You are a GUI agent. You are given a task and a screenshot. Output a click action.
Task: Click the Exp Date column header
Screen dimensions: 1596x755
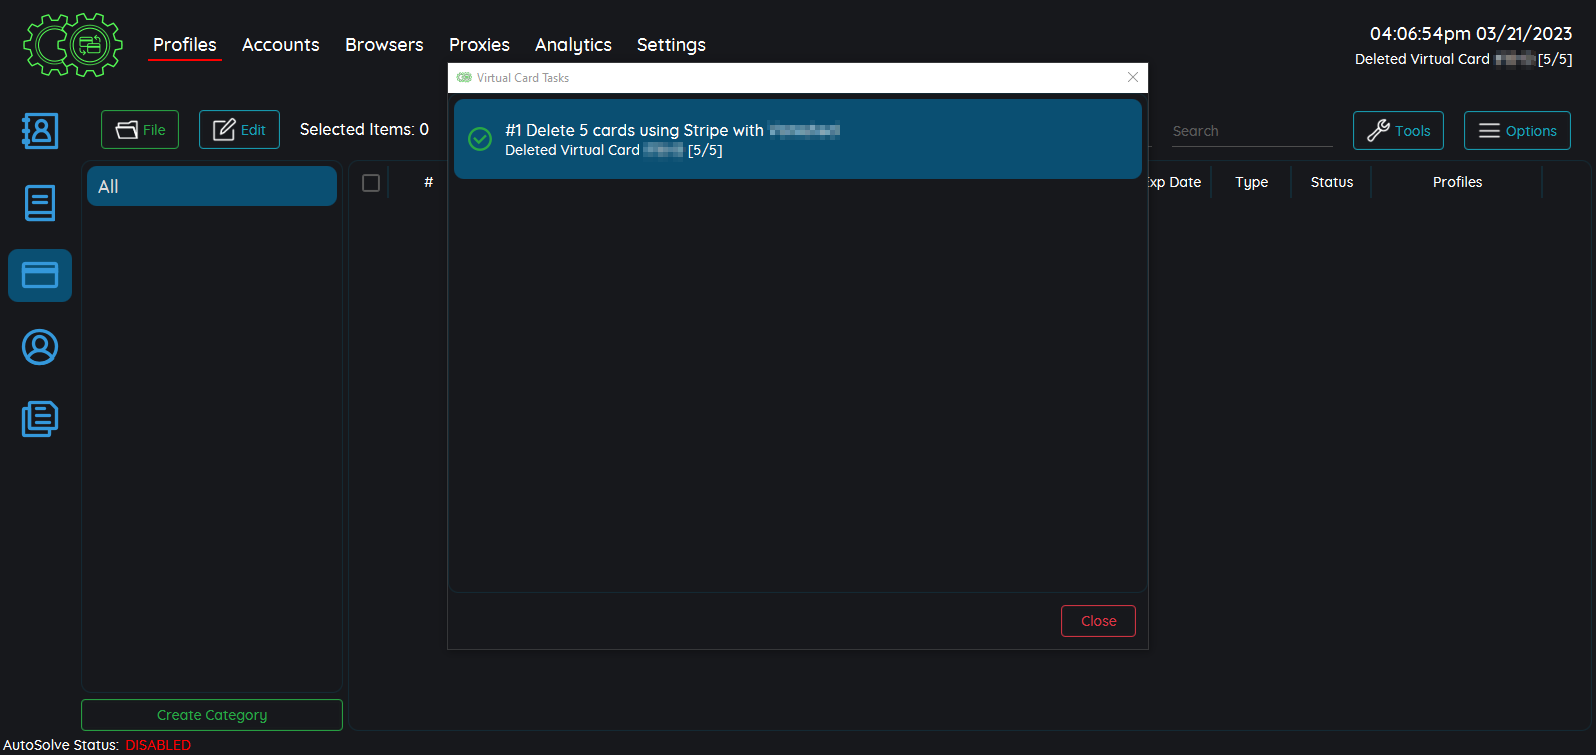[x=1175, y=182]
